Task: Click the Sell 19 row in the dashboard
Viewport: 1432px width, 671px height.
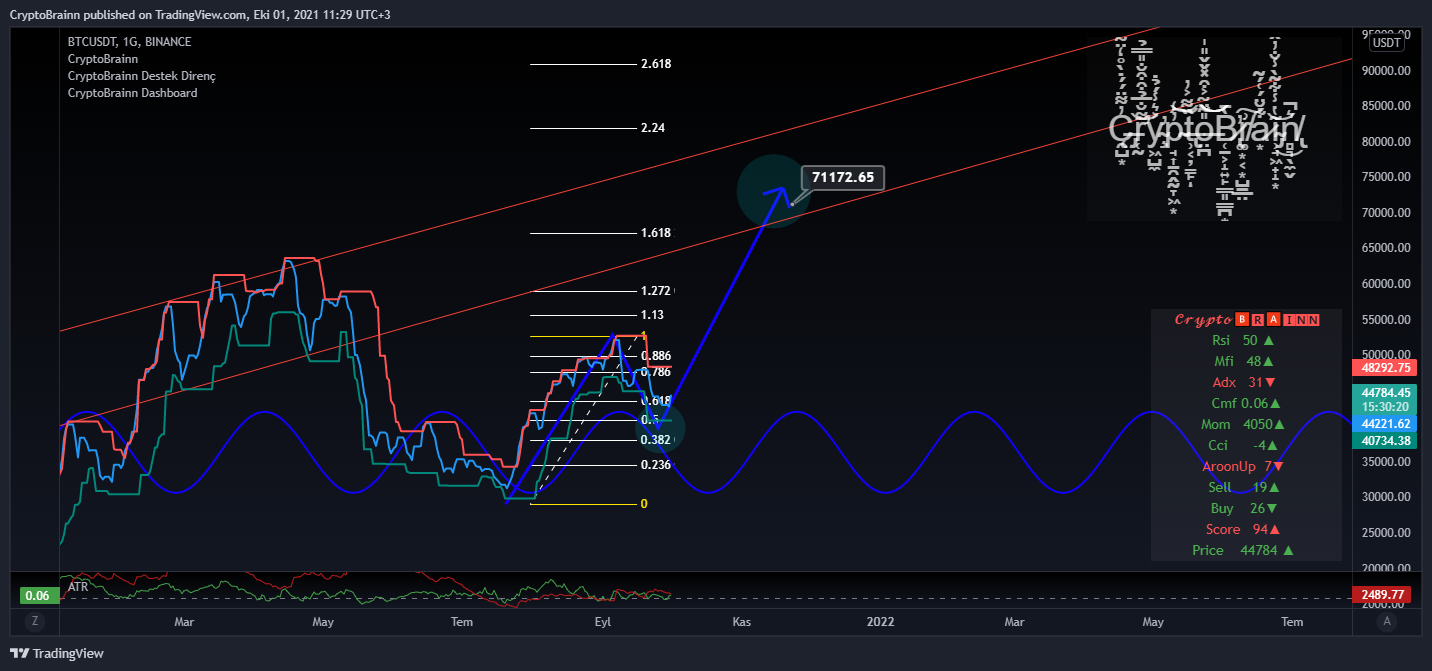Action: (1245, 487)
